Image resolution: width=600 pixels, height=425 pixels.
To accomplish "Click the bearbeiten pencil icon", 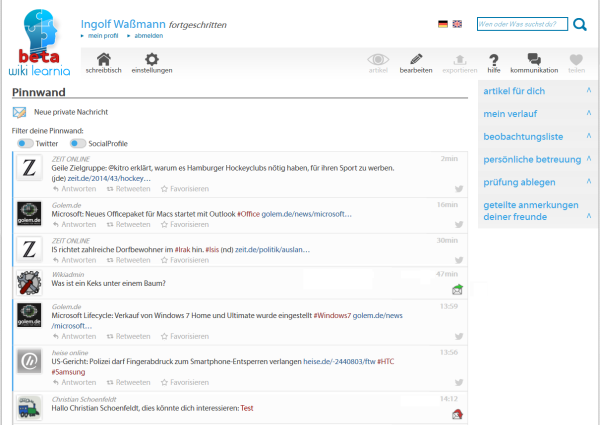I will [x=416, y=59].
